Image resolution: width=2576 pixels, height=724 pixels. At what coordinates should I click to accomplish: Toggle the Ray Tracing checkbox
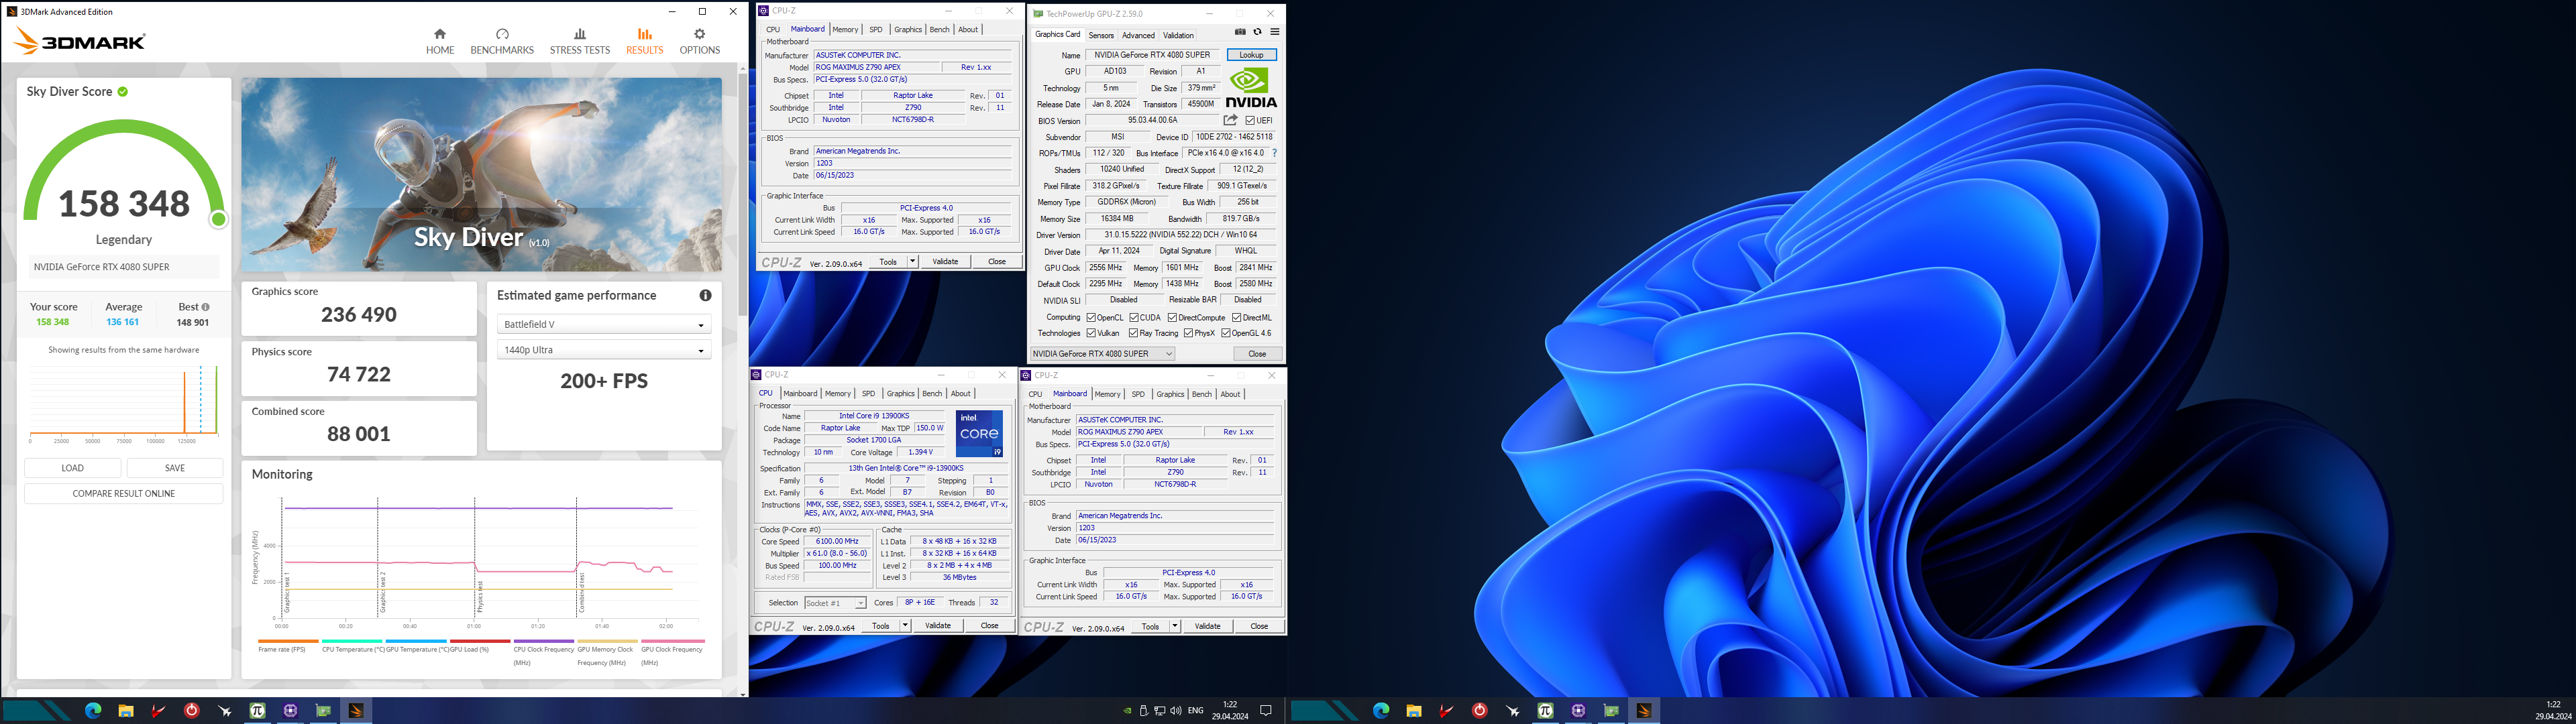pos(1133,334)
